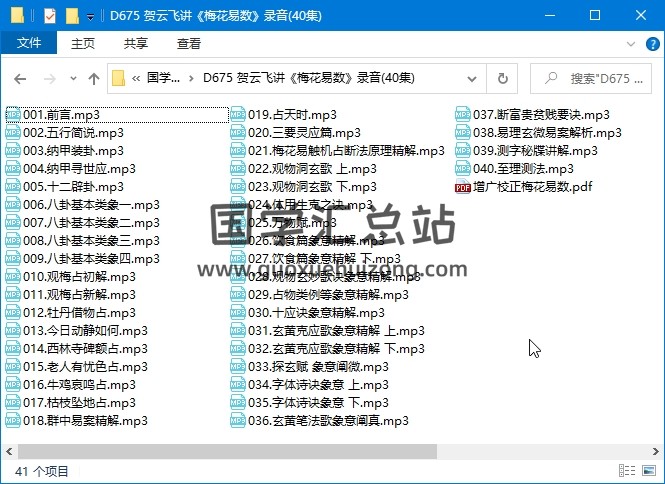Expand the ribbon with the chevron
Viewport: 665px width, 484px height.
(x=631, y=44)
